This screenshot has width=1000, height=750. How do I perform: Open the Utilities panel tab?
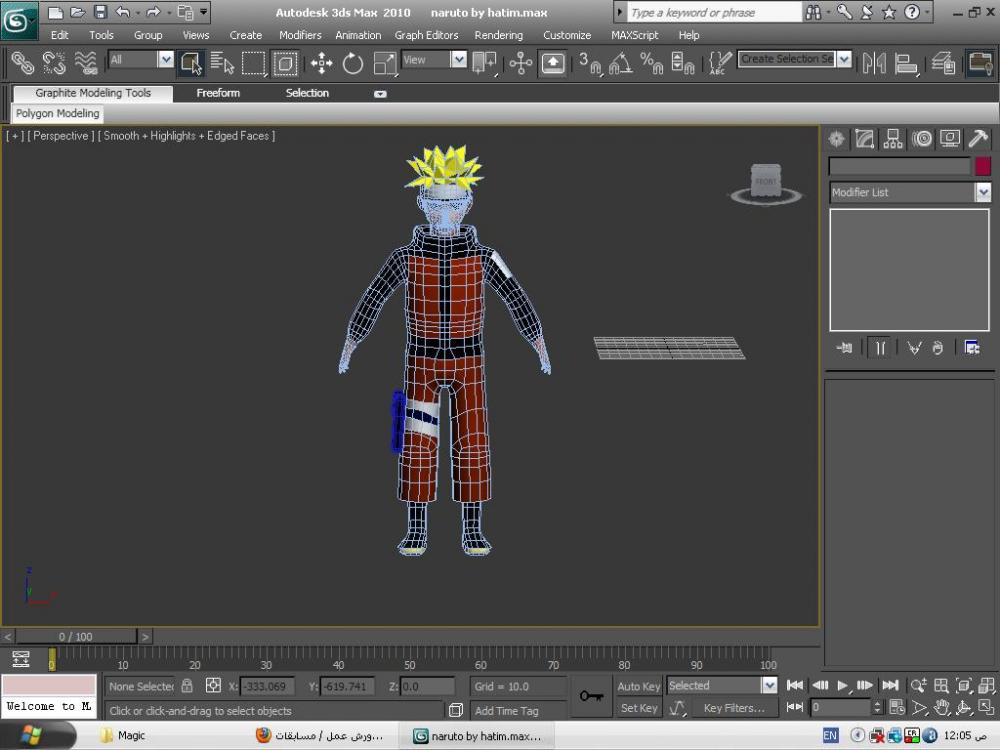[978, 138]
